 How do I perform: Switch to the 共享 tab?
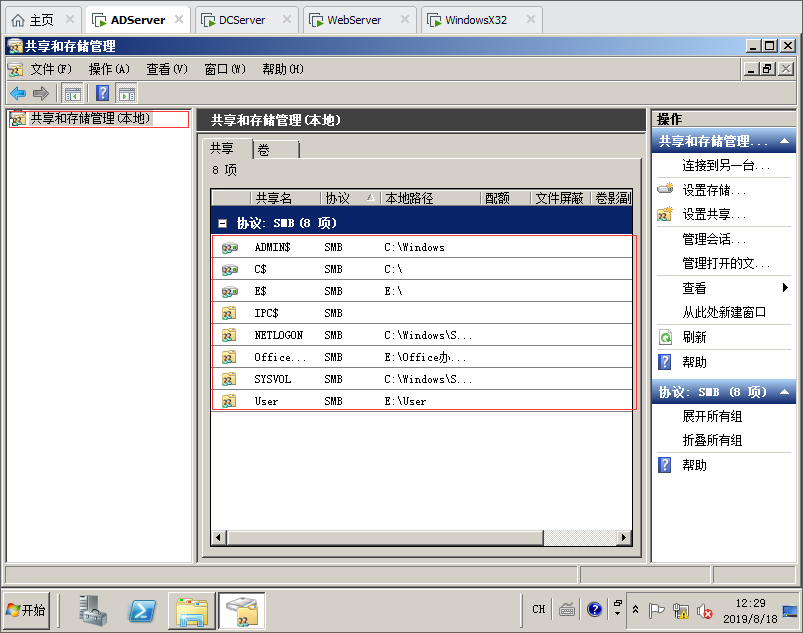coord(227,149)
